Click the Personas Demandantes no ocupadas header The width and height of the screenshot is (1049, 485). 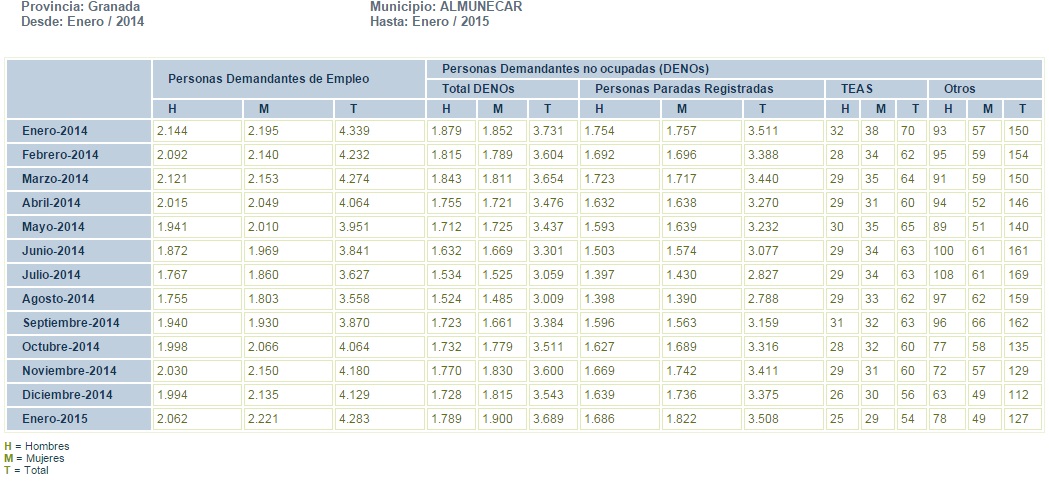click(x=575, y=69)
